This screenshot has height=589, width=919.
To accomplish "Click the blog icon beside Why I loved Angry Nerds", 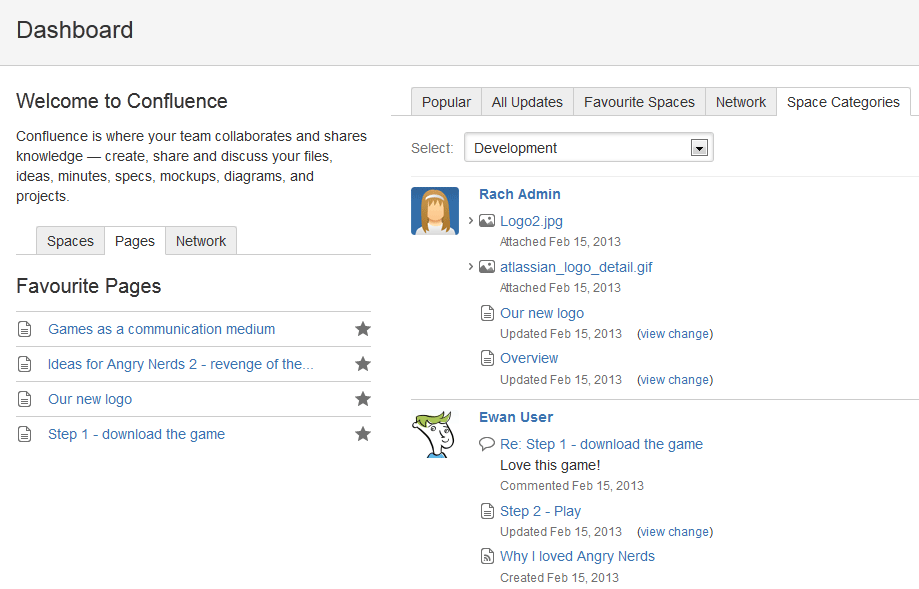I will pyautogui.click(x=486, y=556).
